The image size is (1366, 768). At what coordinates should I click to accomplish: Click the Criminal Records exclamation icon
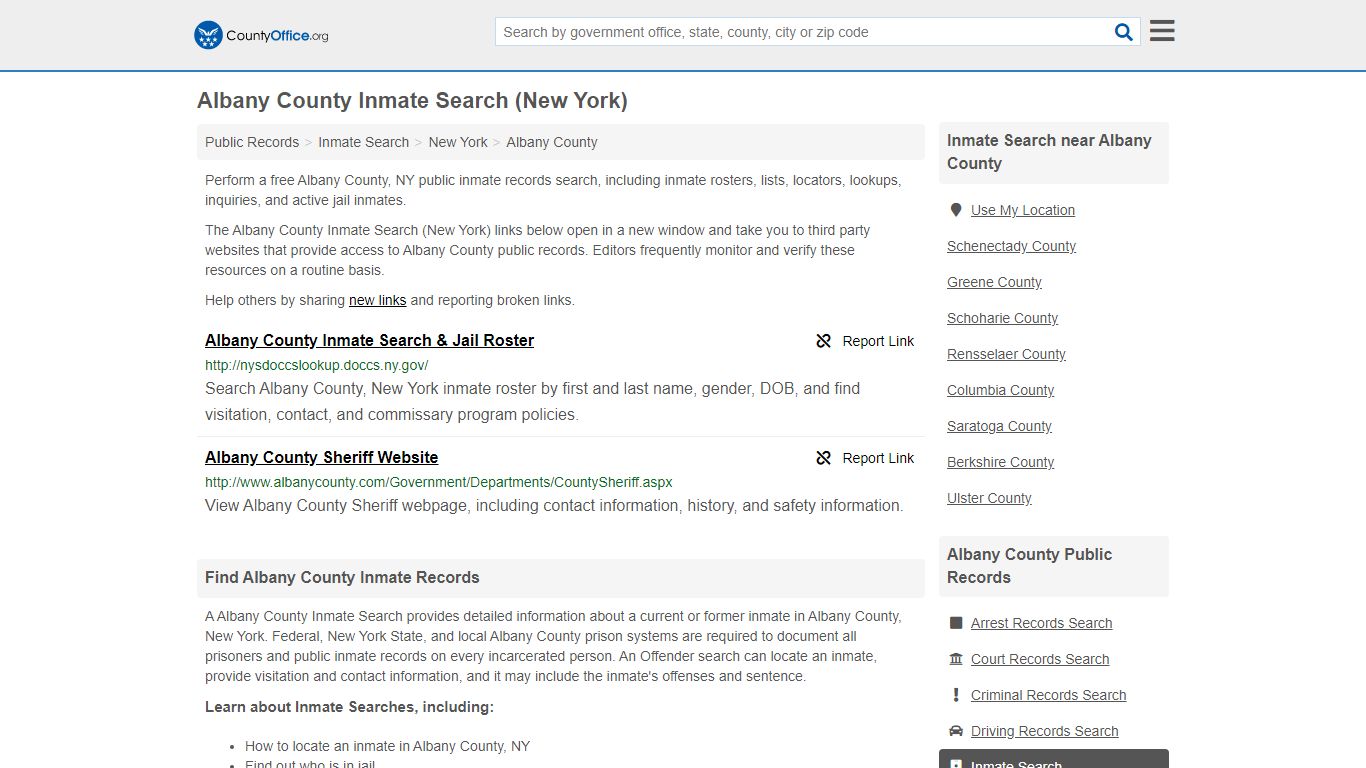point(956,695)
